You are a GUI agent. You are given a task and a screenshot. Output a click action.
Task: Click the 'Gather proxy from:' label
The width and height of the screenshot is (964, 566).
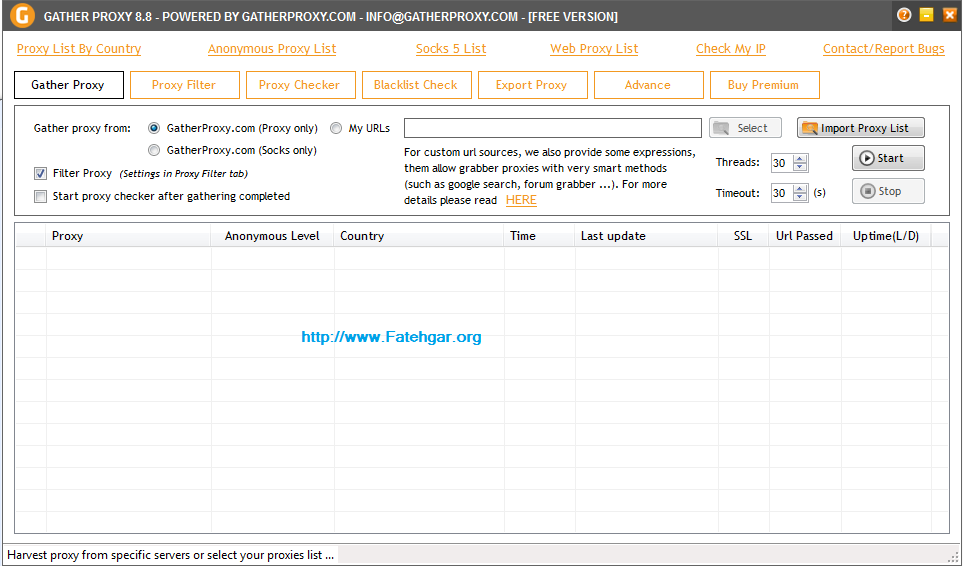(x=82, y=128)
